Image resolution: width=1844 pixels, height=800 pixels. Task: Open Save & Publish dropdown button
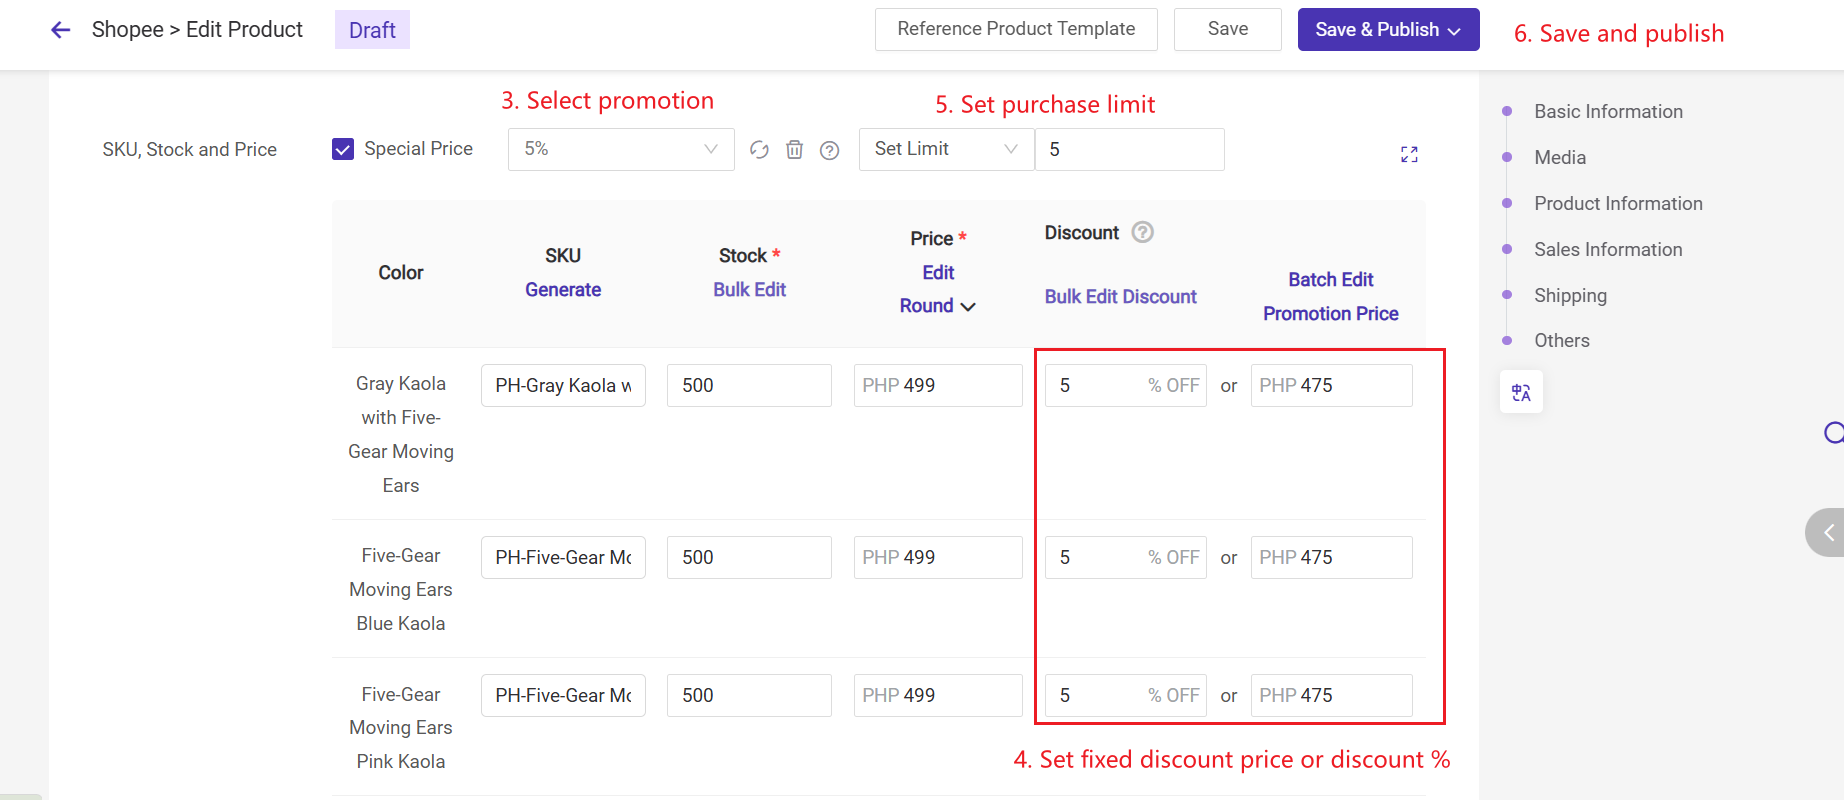(1388, 29)
